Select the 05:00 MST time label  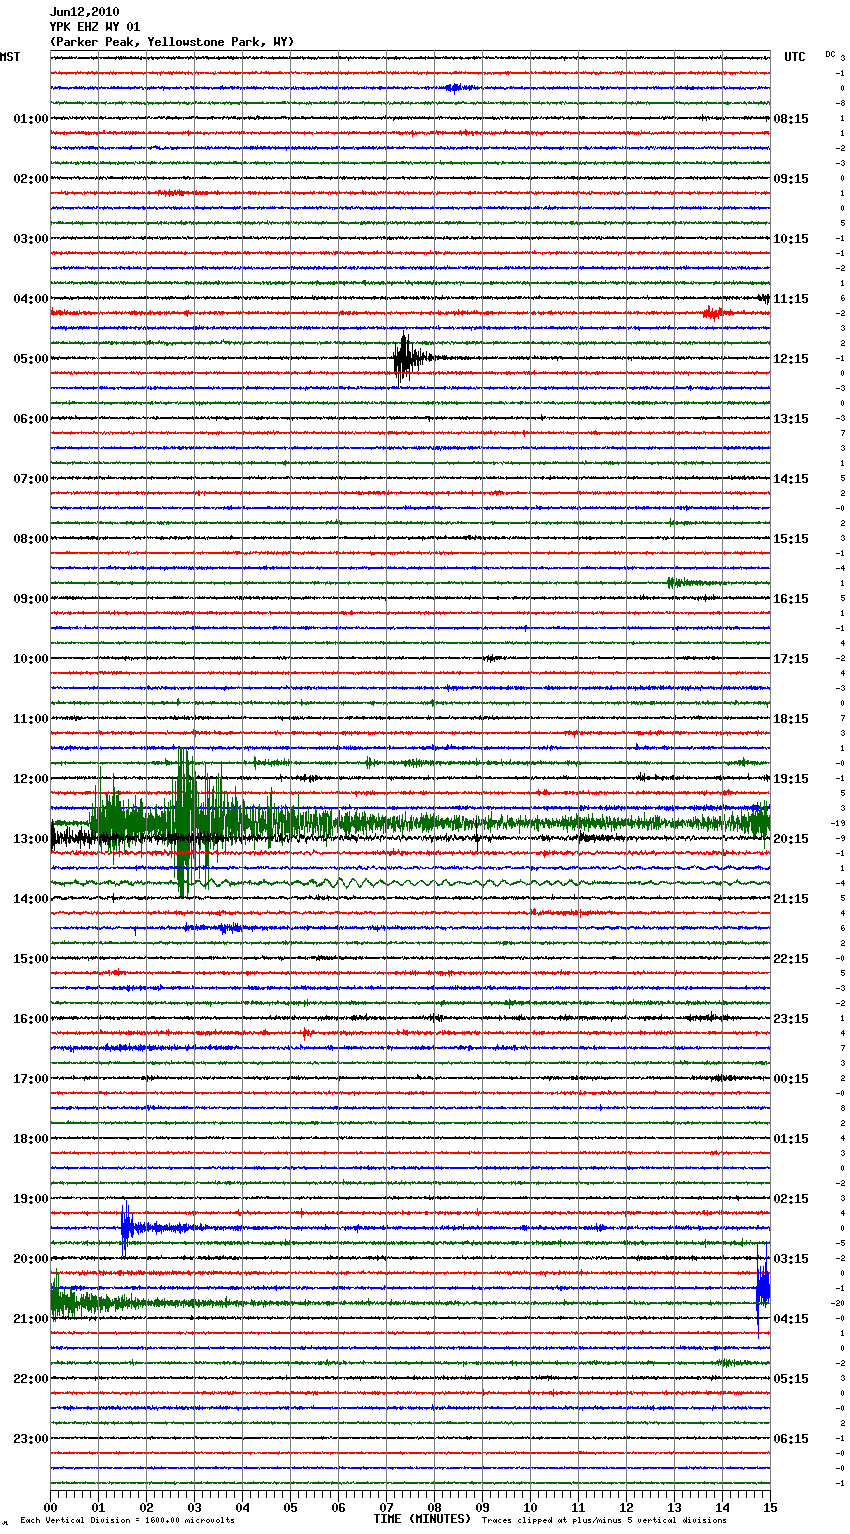coord(30,359)
